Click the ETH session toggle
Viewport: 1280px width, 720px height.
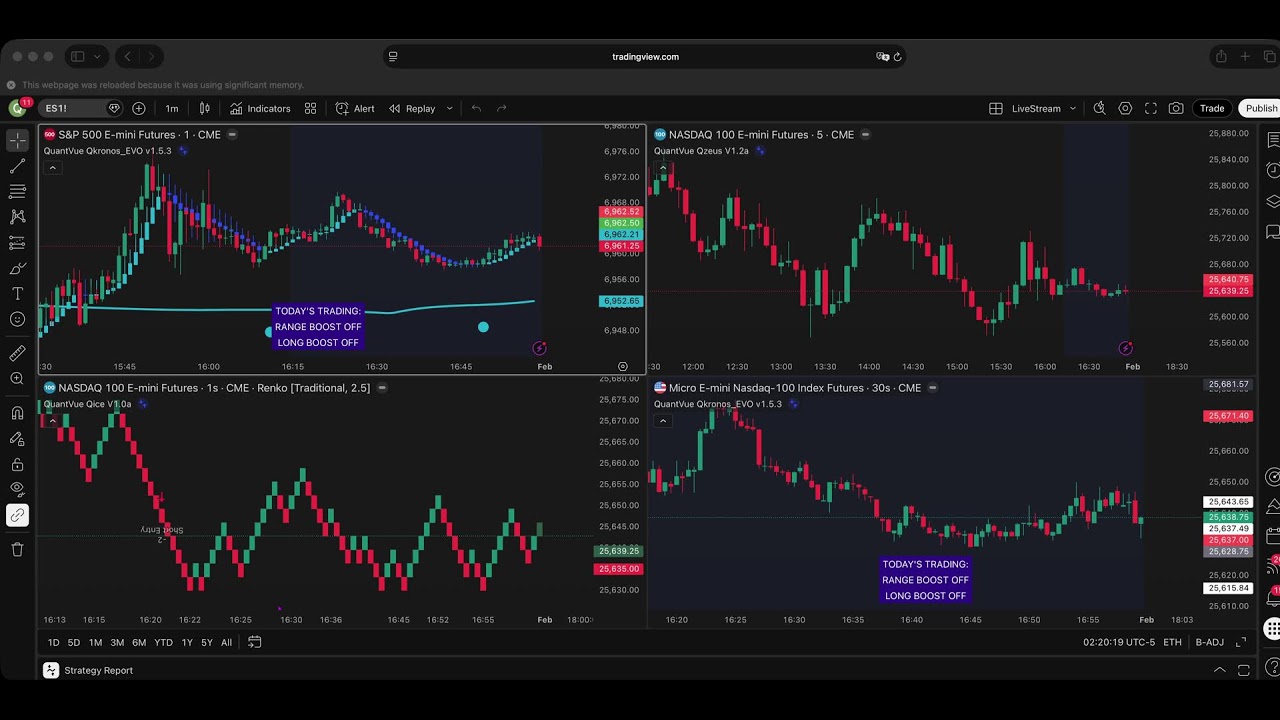click(1172, 642)
